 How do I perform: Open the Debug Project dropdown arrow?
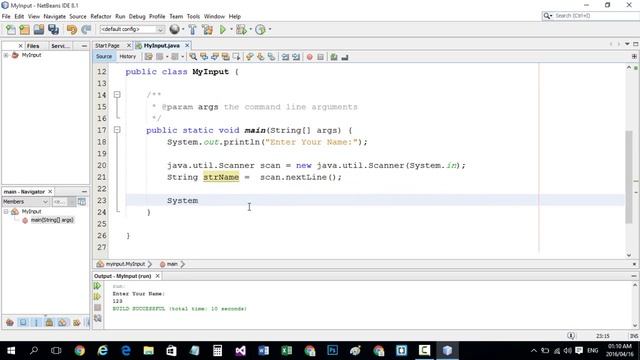[x=250, y=29]
